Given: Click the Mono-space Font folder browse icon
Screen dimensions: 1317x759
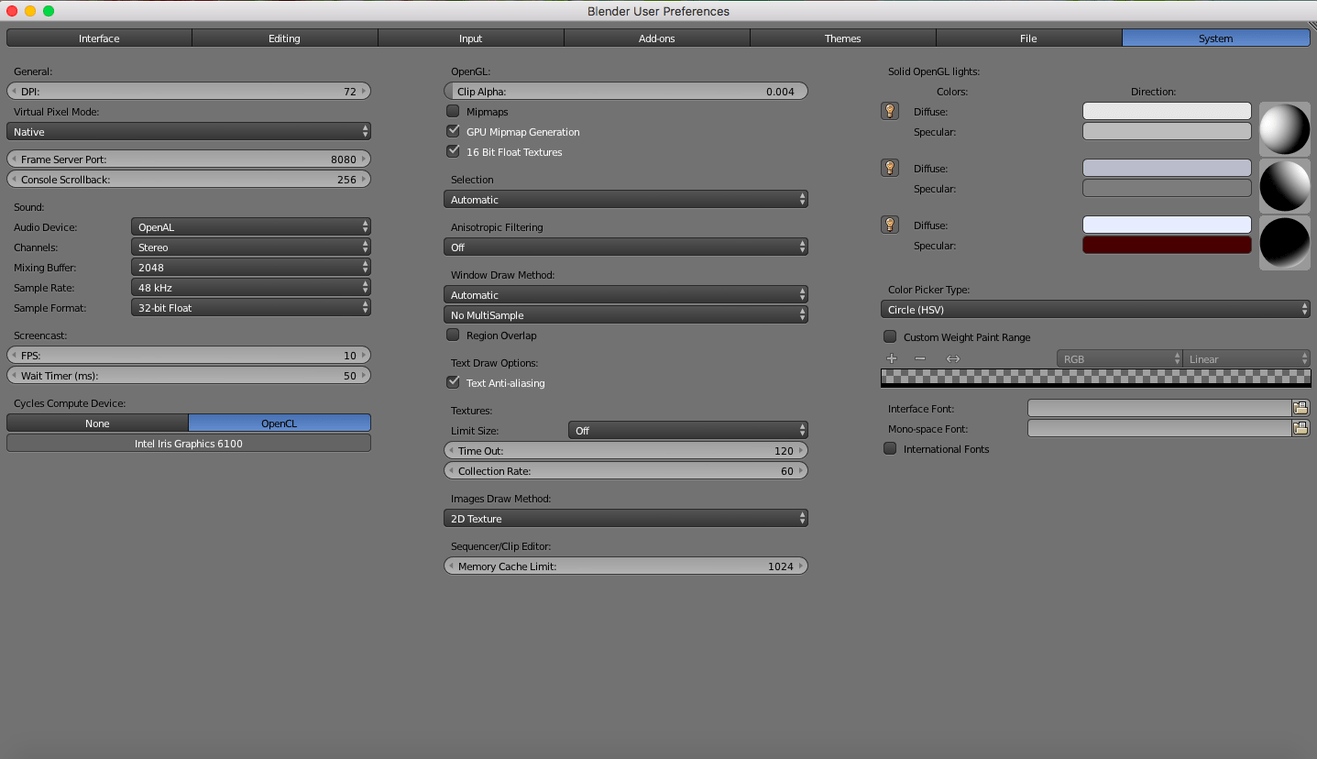Looking at the screenshot, I should pyautogui.click(x=1300, y=428).
